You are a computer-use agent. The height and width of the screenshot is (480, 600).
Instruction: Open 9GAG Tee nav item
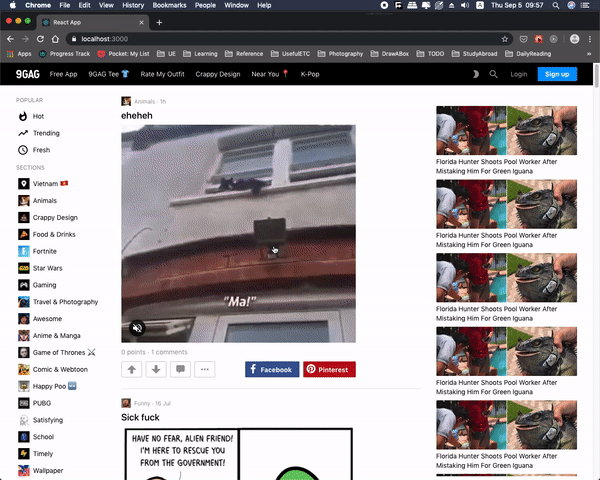tap(109, 74)
